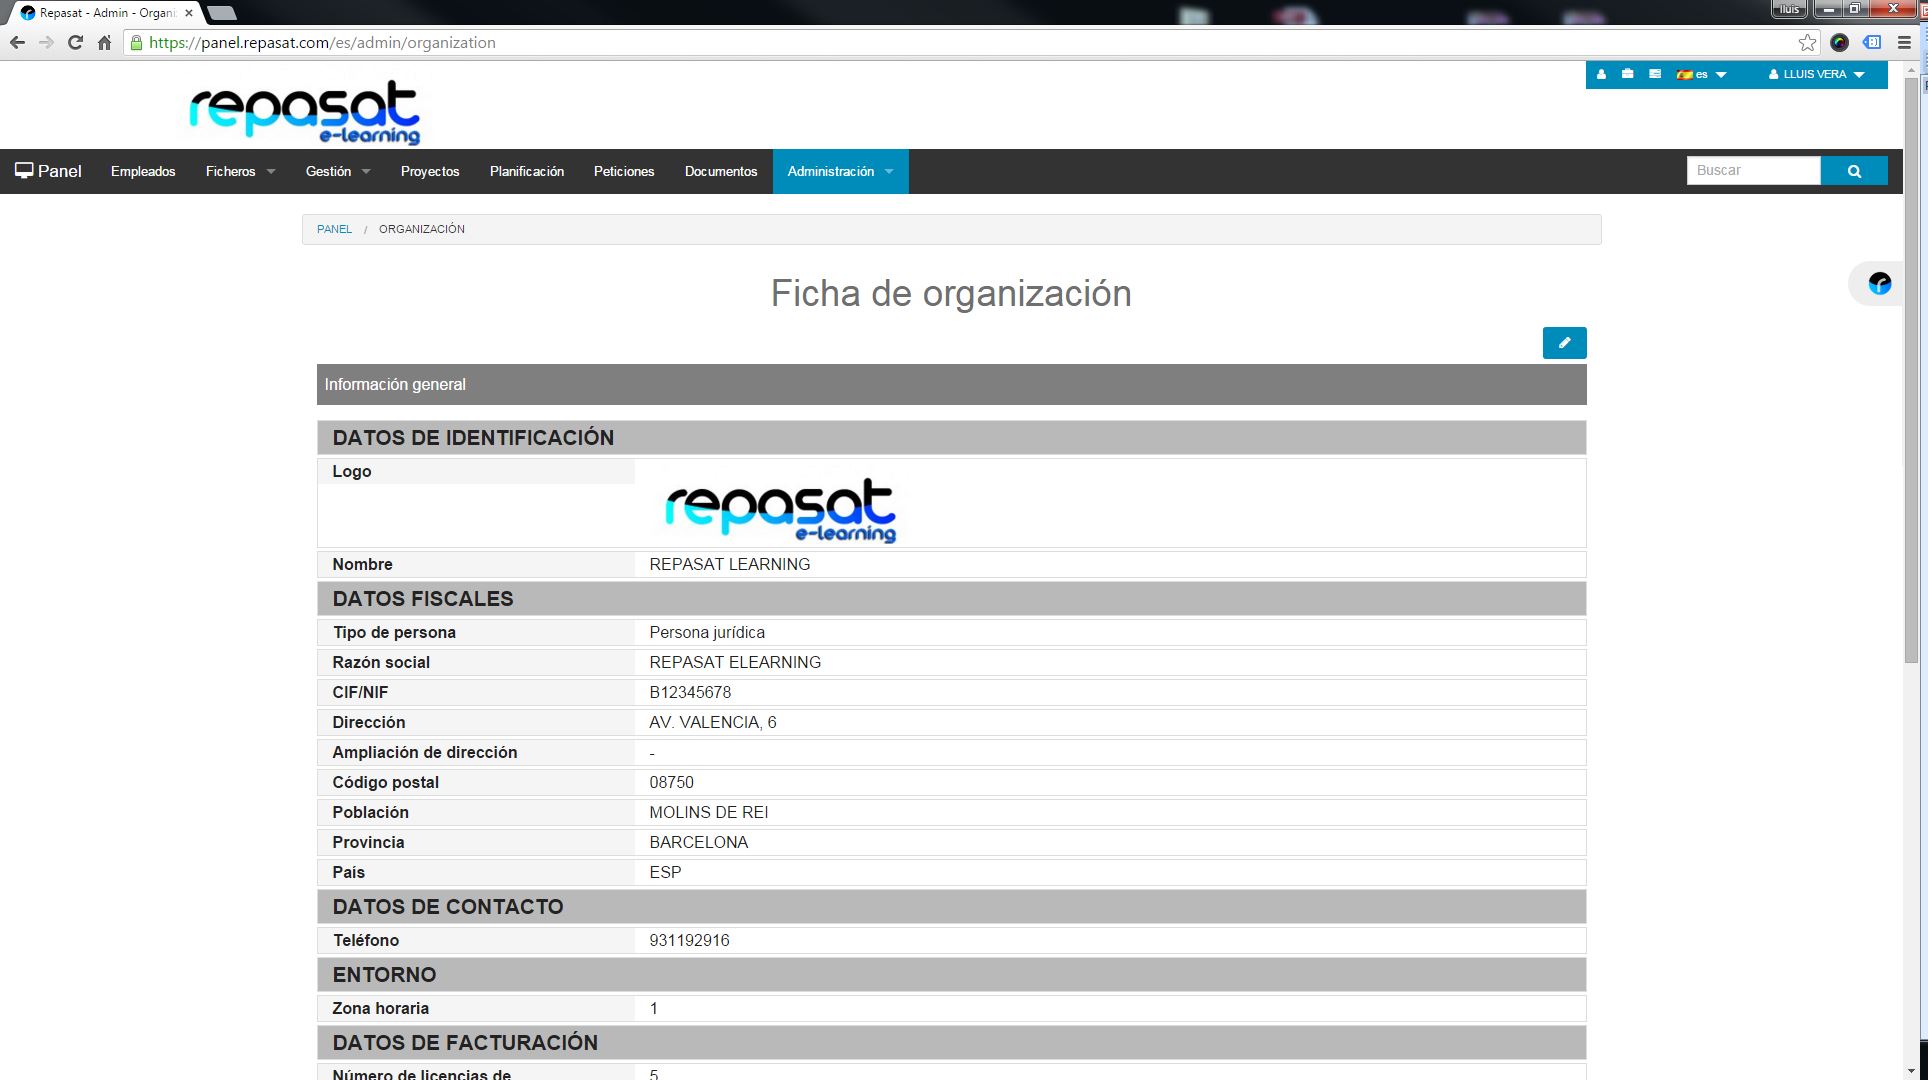Click the user profile icon in top blue bar

(x=1601, y=74)
